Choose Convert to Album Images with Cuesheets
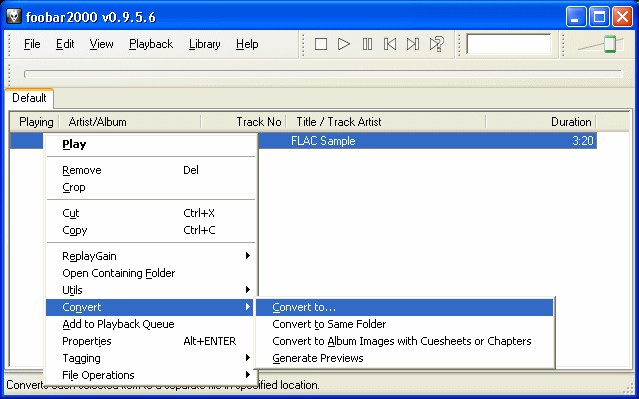The image size is (639, 399). click(x=404, y=341)
